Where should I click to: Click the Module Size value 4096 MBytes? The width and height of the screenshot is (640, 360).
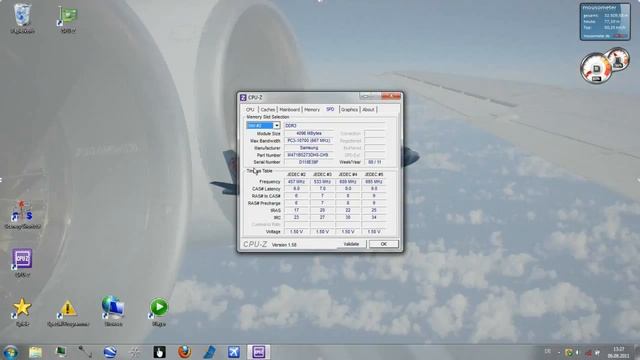click(309, 133)
